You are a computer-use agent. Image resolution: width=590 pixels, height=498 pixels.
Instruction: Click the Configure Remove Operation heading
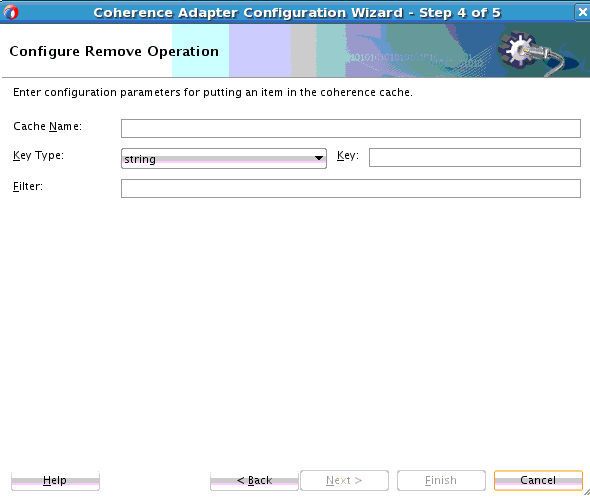point(114,51)
